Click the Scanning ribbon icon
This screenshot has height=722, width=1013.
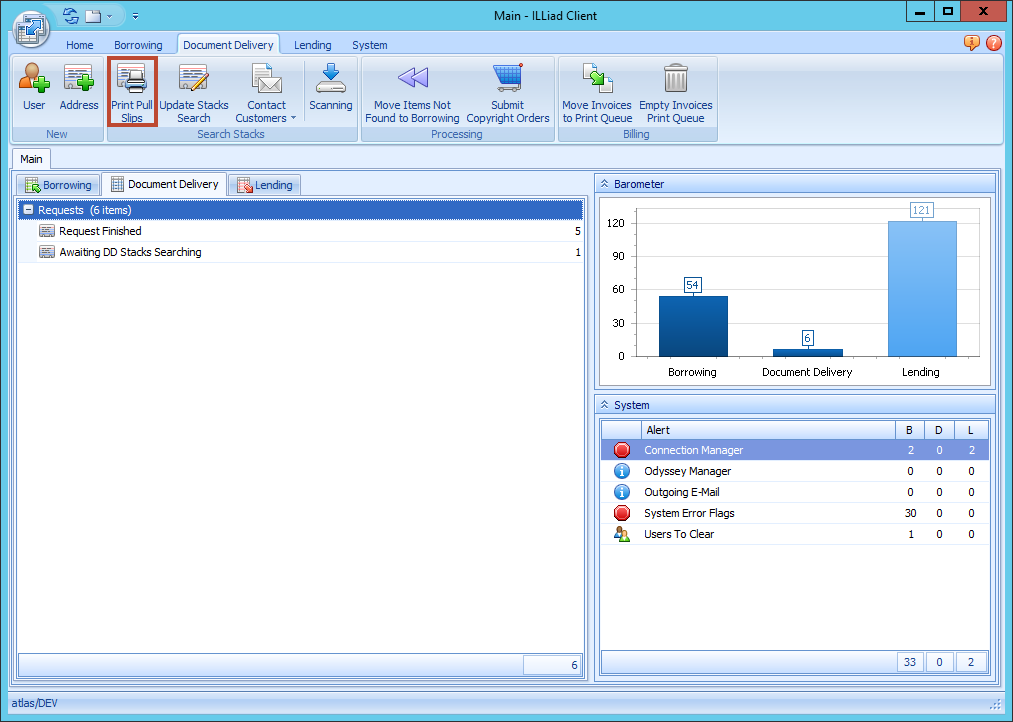tap(330, 80)
